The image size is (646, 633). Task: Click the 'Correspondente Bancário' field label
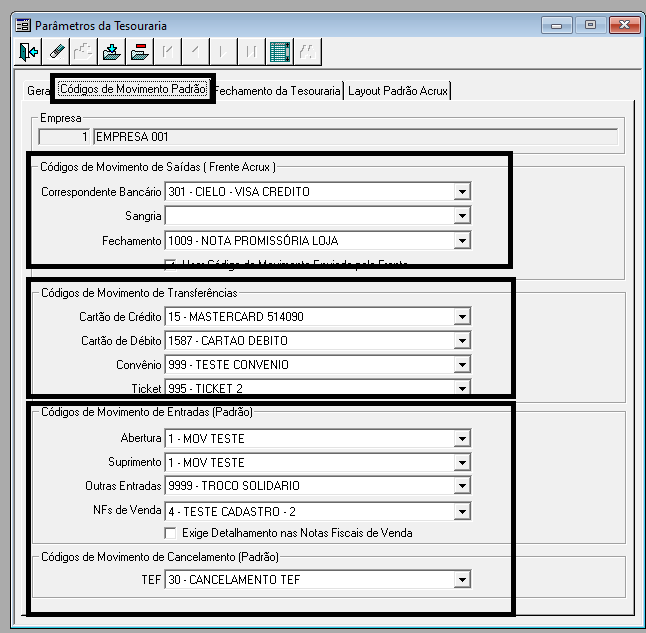tap(101, 192)
